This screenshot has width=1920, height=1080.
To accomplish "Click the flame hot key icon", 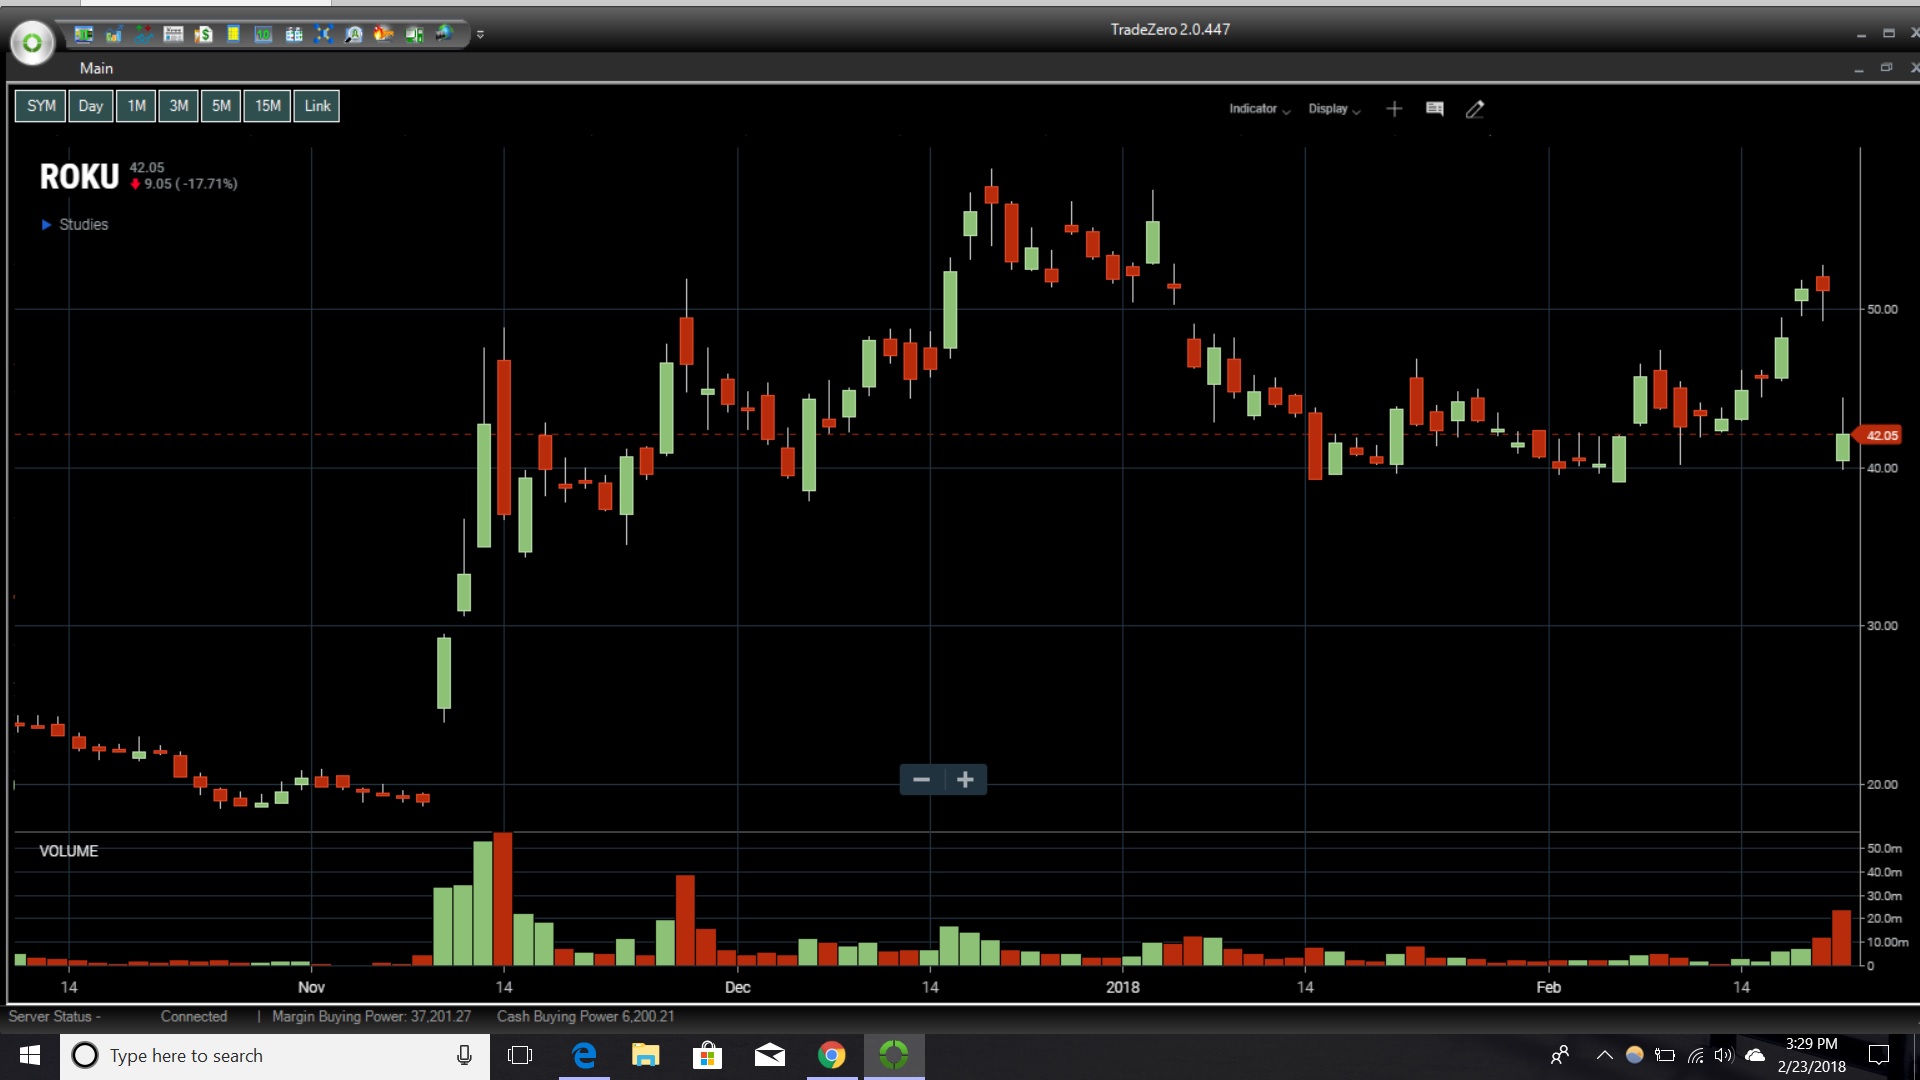I will point(383,34).
